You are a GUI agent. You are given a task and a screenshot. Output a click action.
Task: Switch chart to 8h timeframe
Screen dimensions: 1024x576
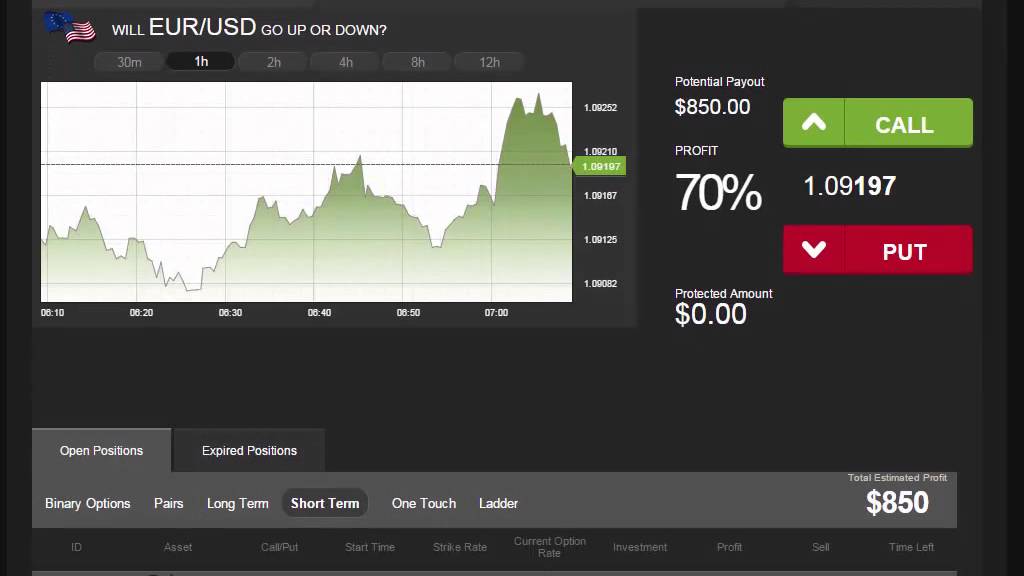tap(417, 62)
